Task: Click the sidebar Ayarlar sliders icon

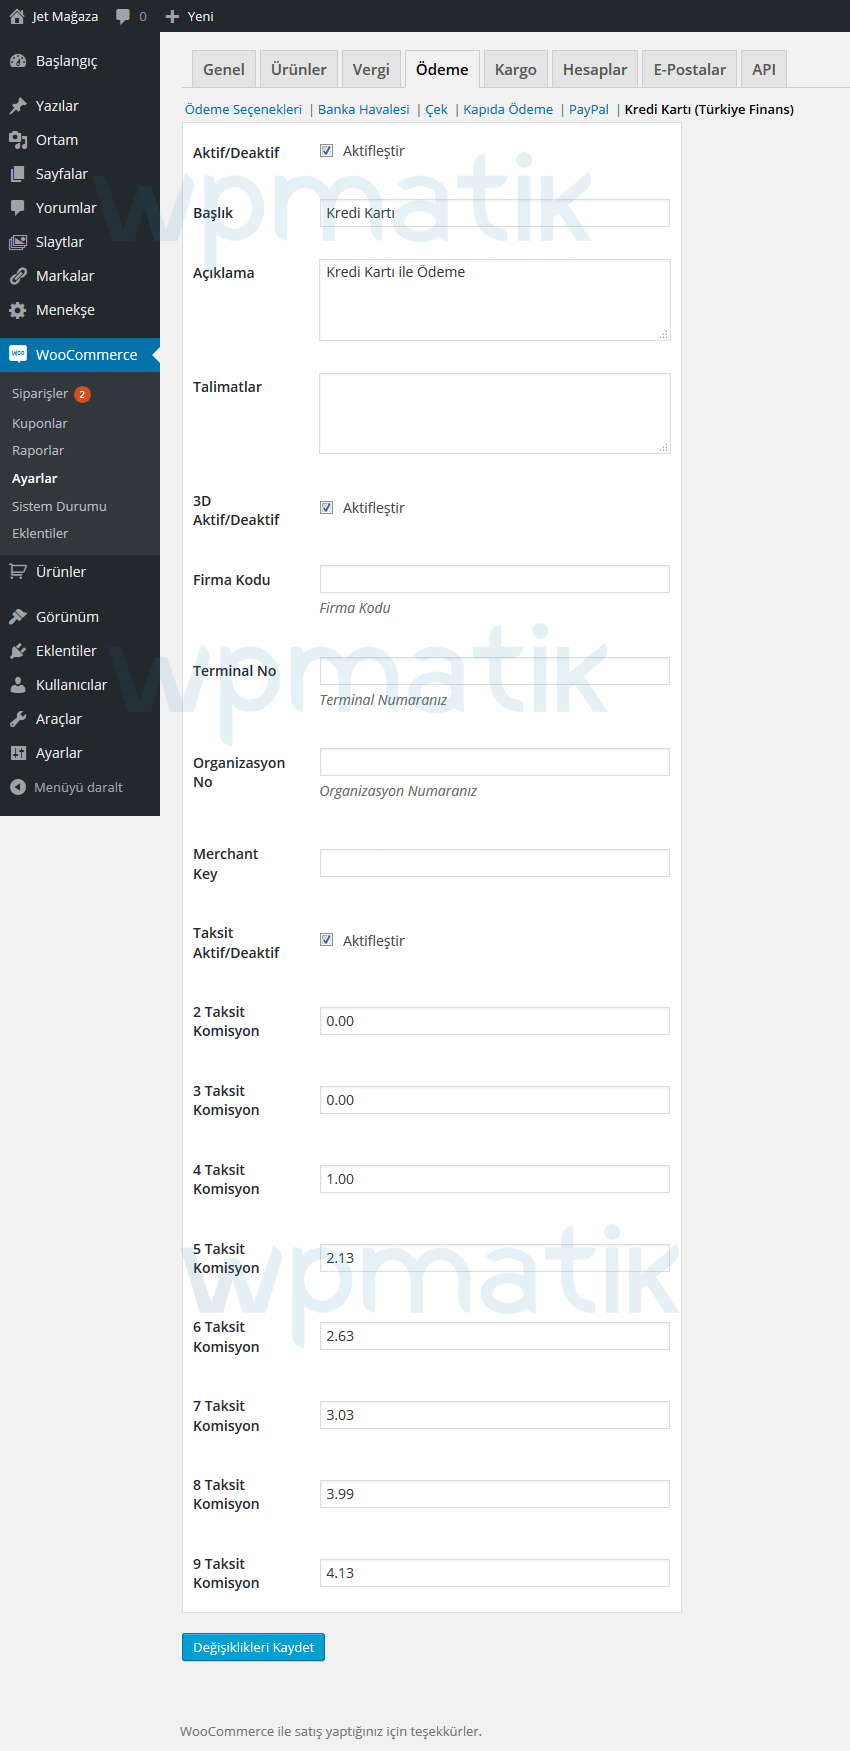Action: (18, 753)
